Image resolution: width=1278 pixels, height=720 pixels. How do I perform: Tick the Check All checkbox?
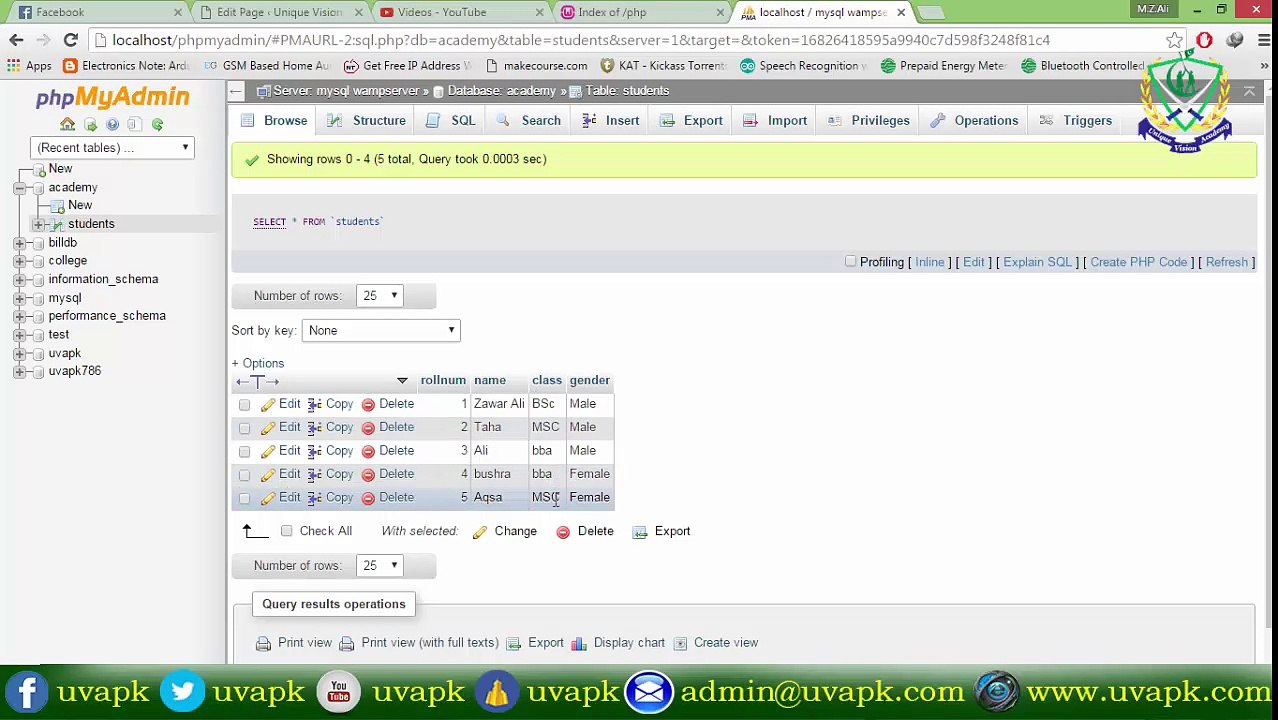click(x=287, y=531)
